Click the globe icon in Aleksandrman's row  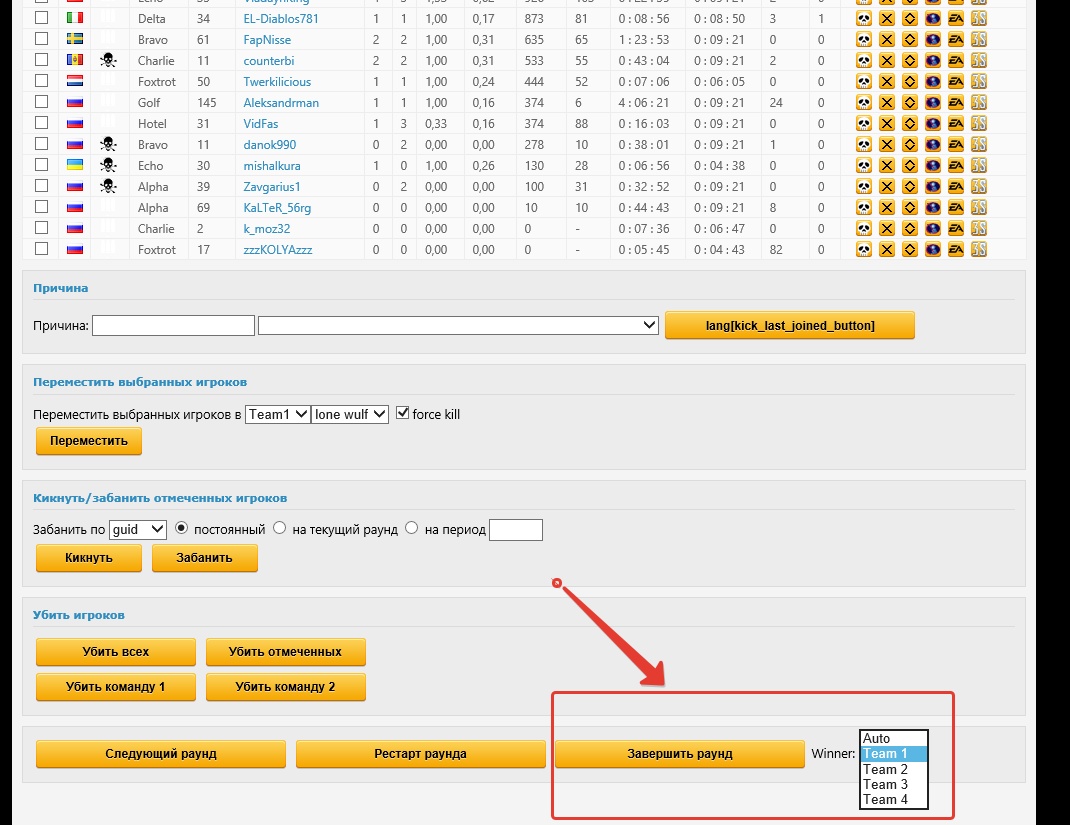click(932, 103)
